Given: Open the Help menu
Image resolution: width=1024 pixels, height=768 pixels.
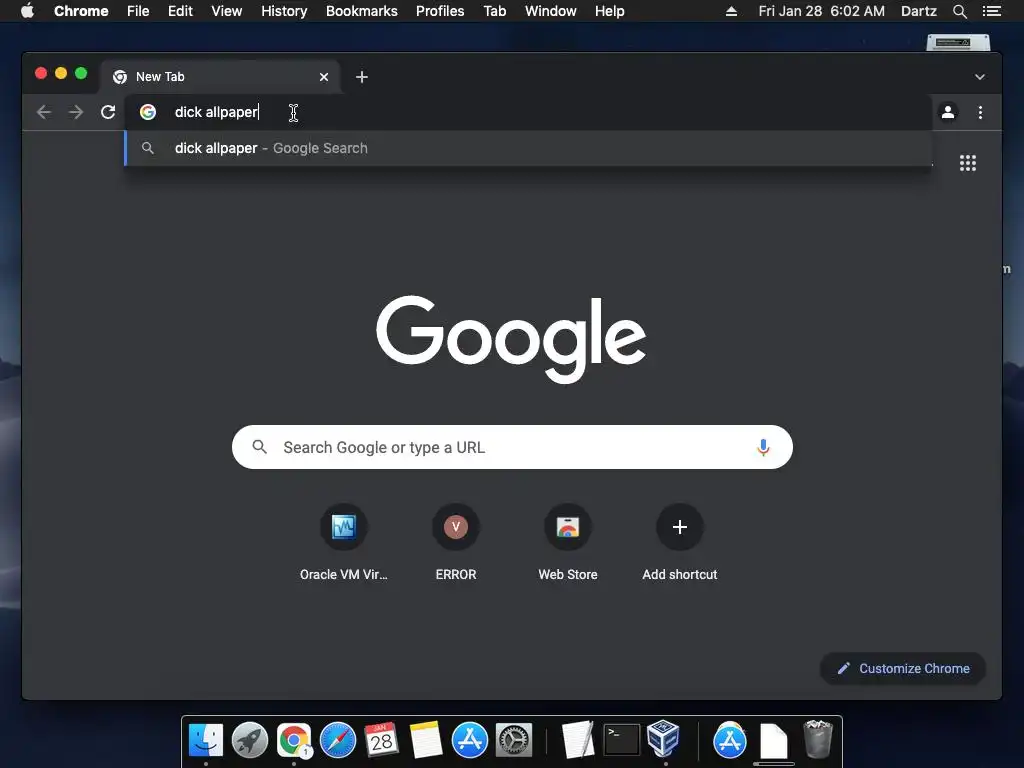Looking at the screenshot, I should pyautogui.click(x=609, y=11).
